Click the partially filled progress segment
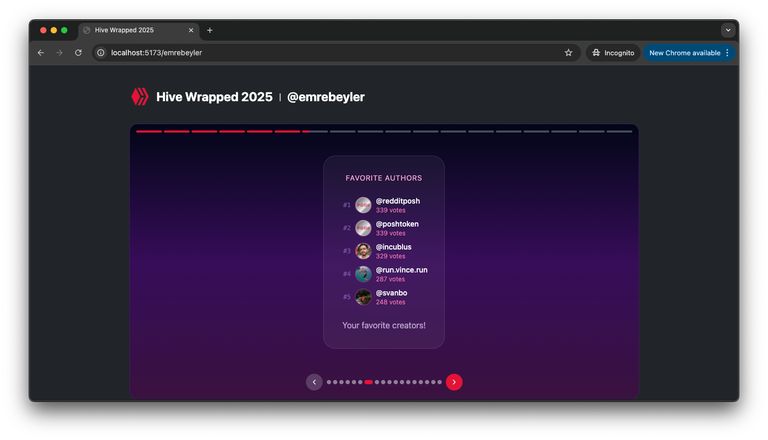This screenshot has height=440, width=768. tap(315, 131)
